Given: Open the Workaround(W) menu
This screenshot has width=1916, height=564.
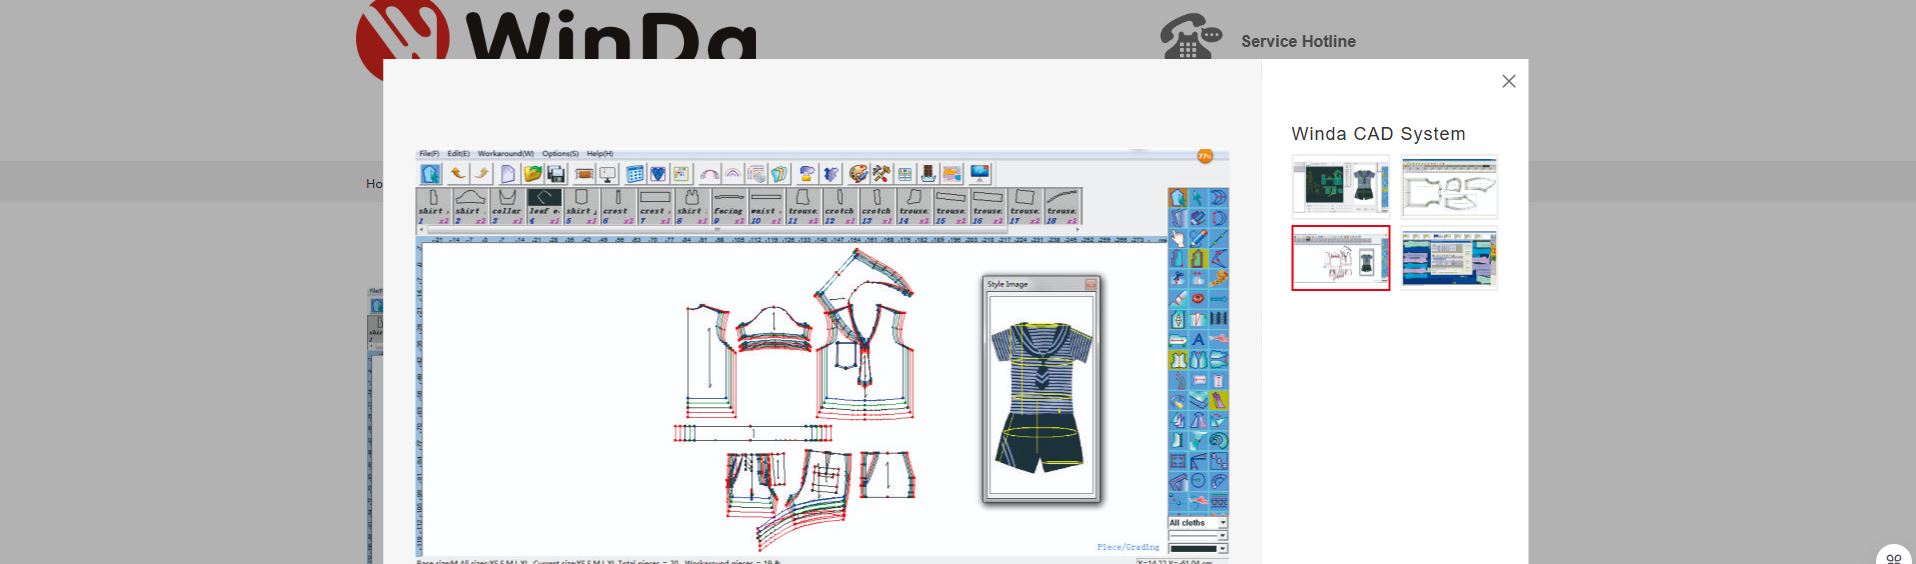Looking at the screenshot, I should click(505, 154).
